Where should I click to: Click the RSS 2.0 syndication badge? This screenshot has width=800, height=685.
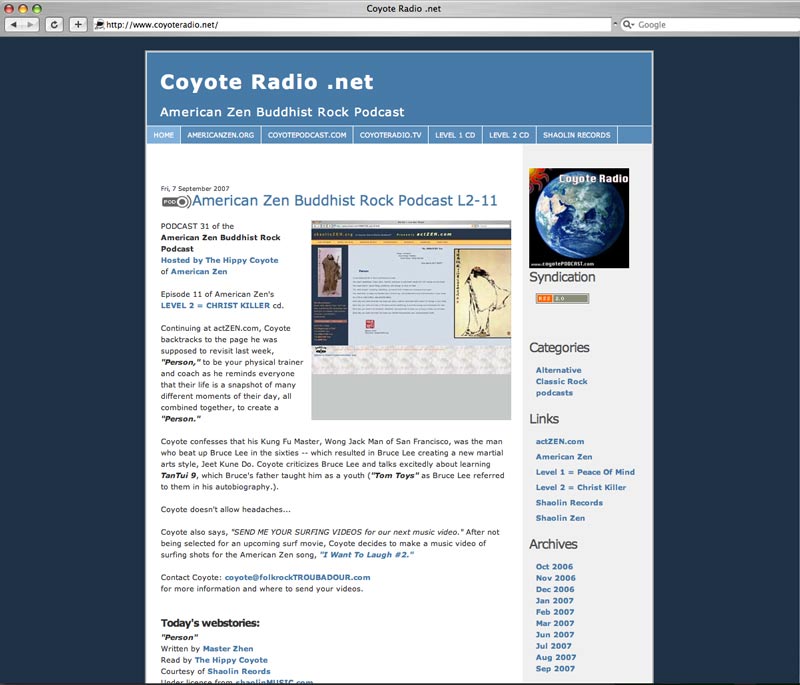point(562,298)
